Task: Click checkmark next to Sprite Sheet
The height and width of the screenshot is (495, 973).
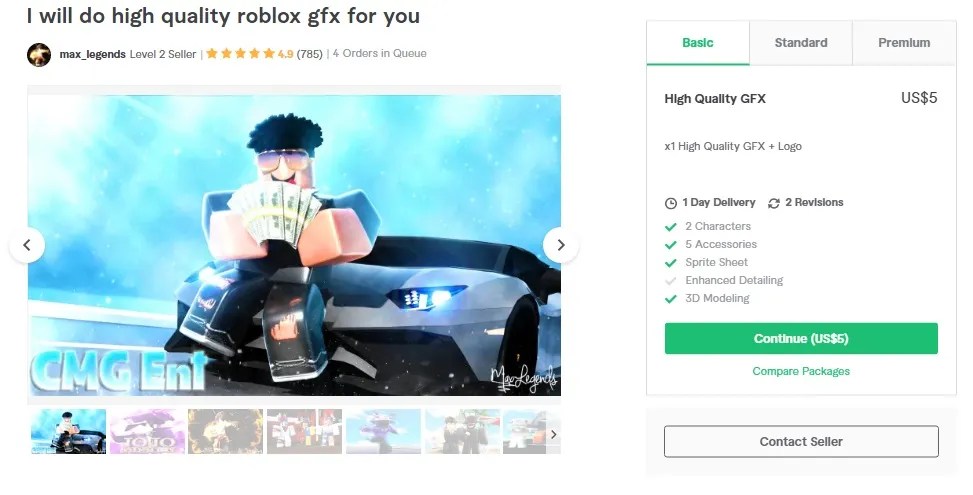Action: pos(670,262)
